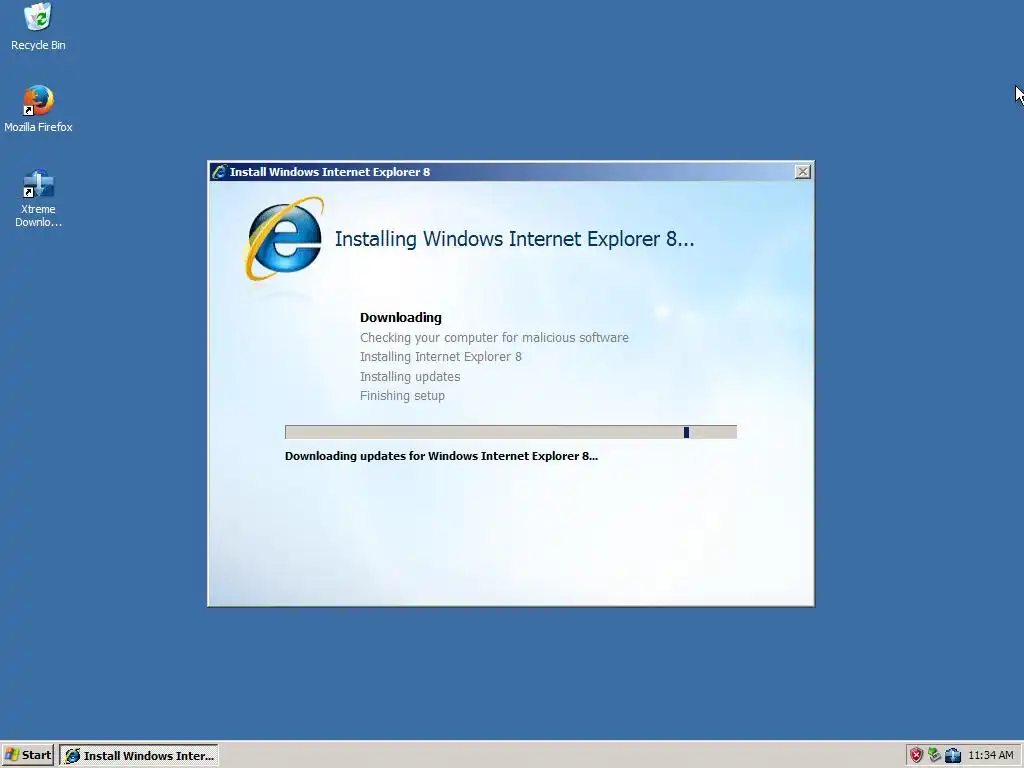Image resolution: width=1024 pixels, height=768 pixels.
Task: Click the "Installing Internet Explorer 8" step
Action: pos(441,357)
